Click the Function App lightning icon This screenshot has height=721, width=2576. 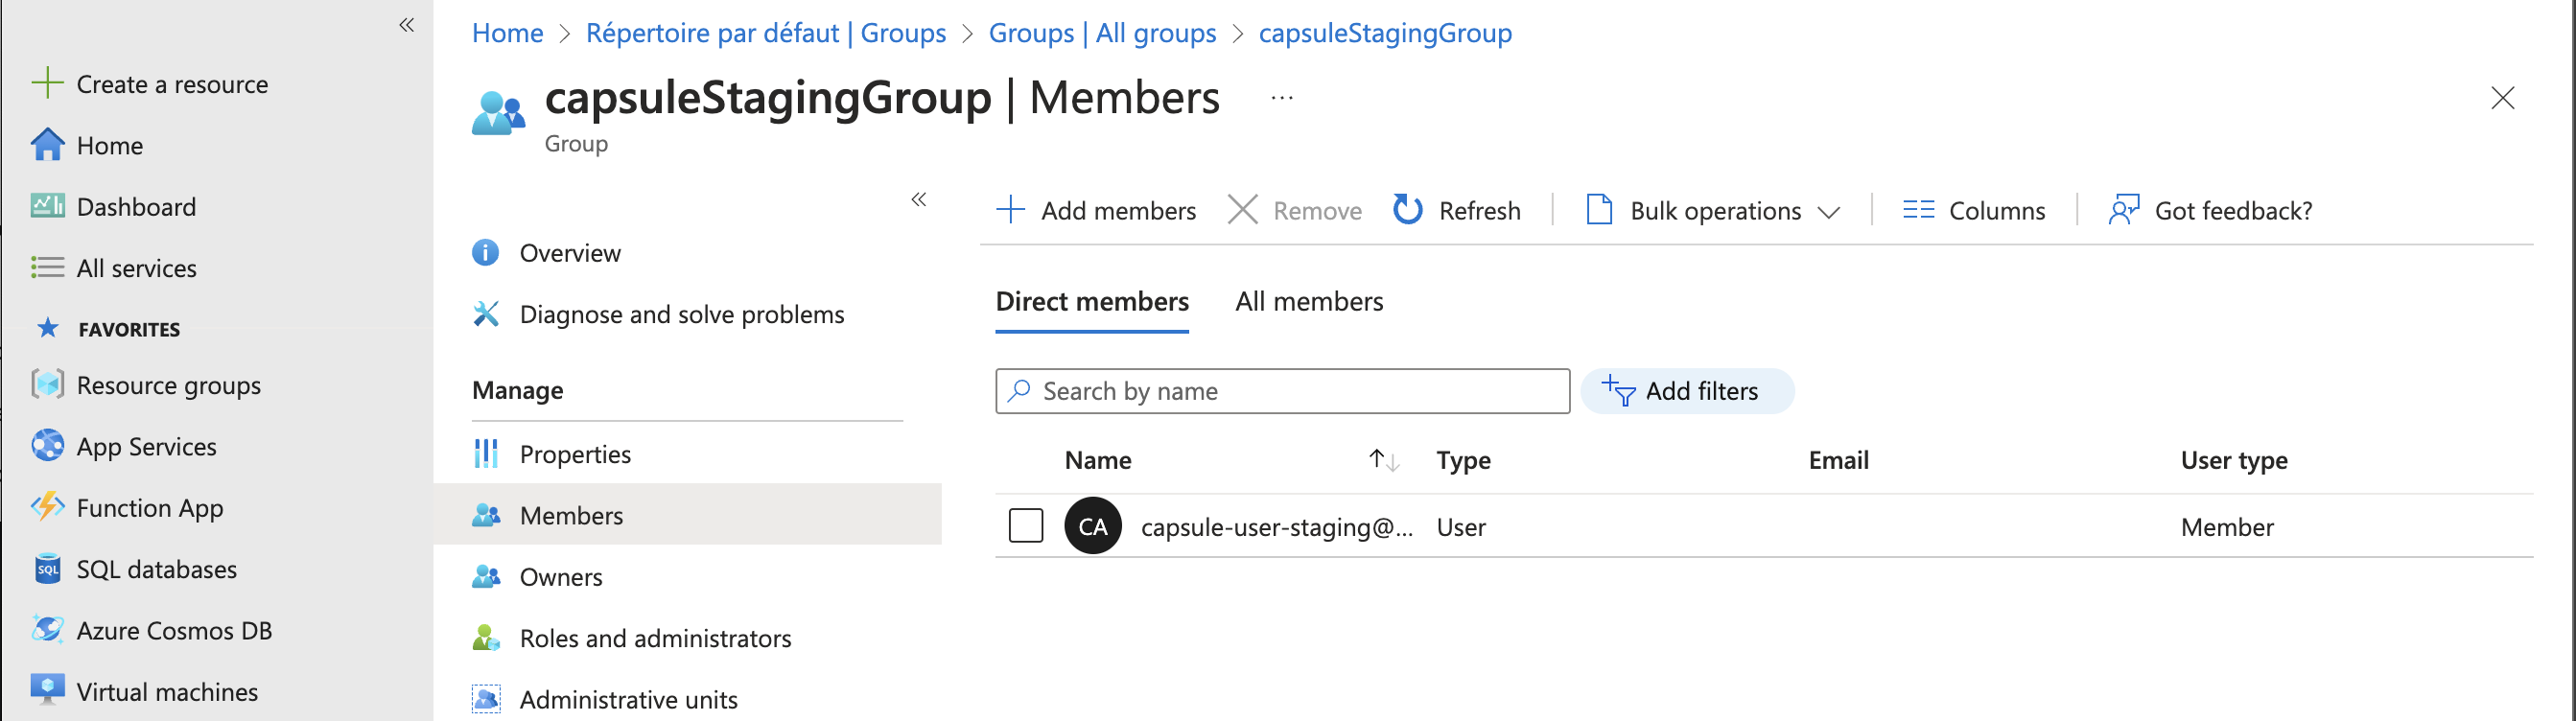point(47,508)
